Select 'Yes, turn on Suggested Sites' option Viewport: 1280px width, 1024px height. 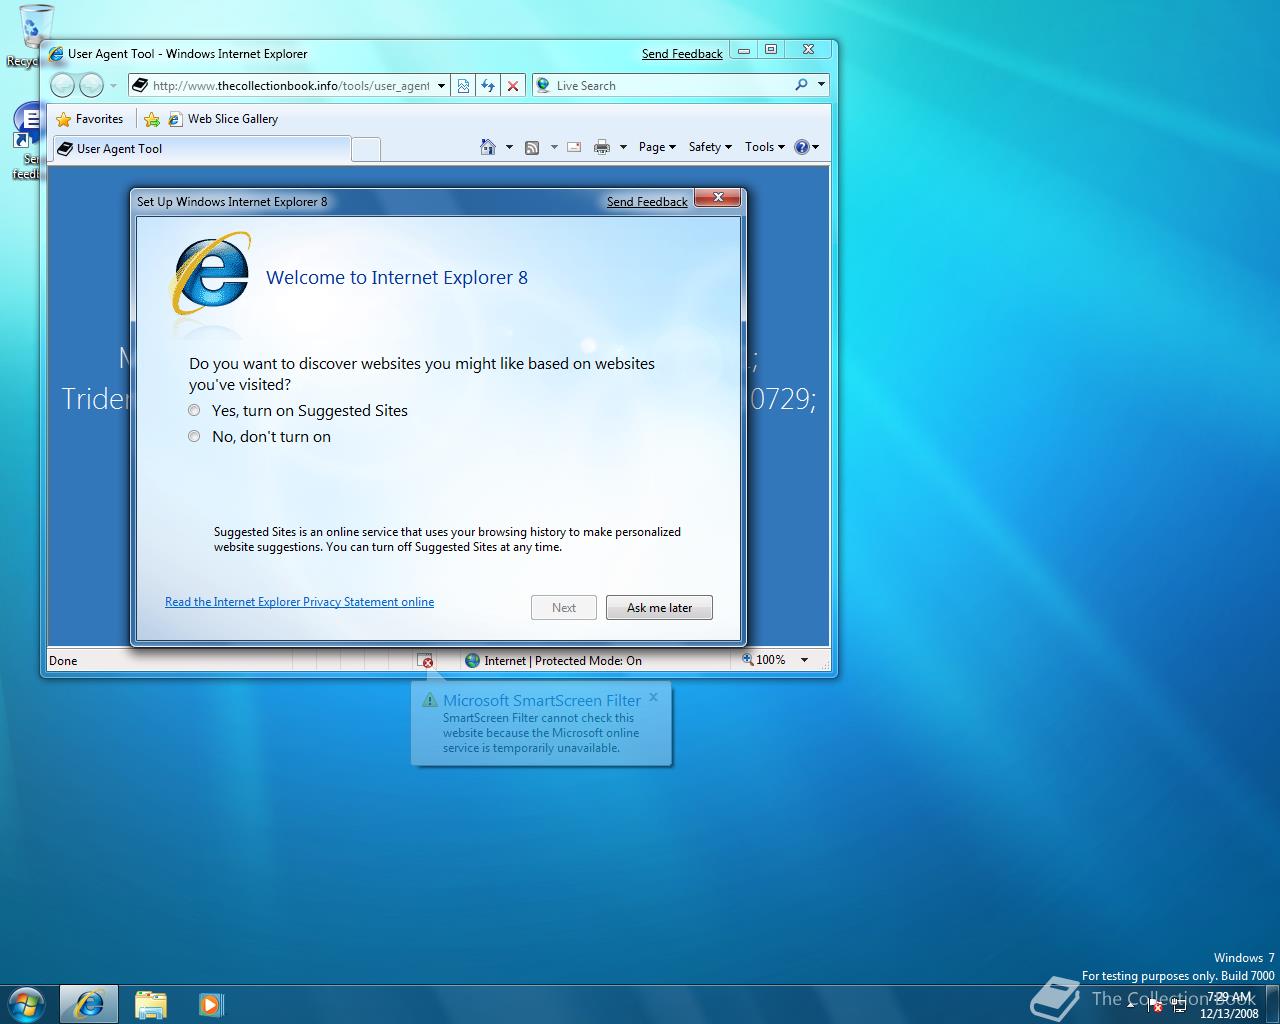(x=299, y=410)
